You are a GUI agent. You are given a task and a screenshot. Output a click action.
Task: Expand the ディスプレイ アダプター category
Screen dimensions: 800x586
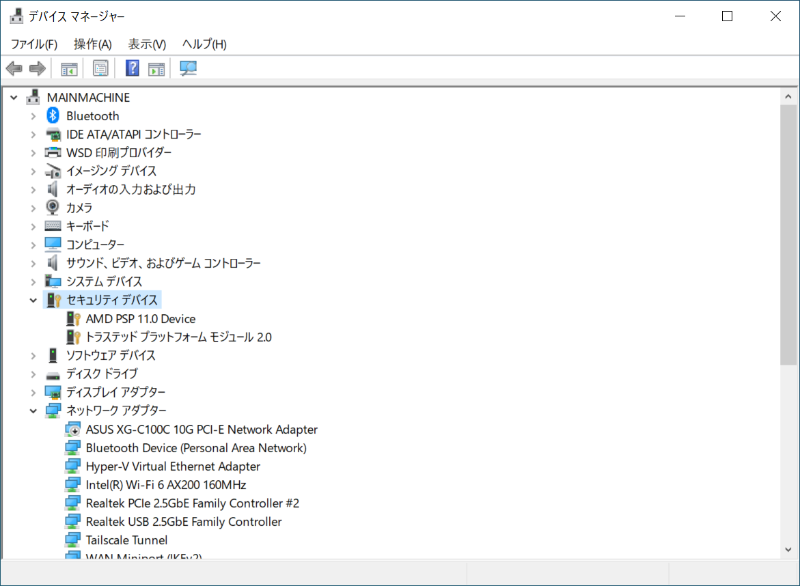point(33,392)
